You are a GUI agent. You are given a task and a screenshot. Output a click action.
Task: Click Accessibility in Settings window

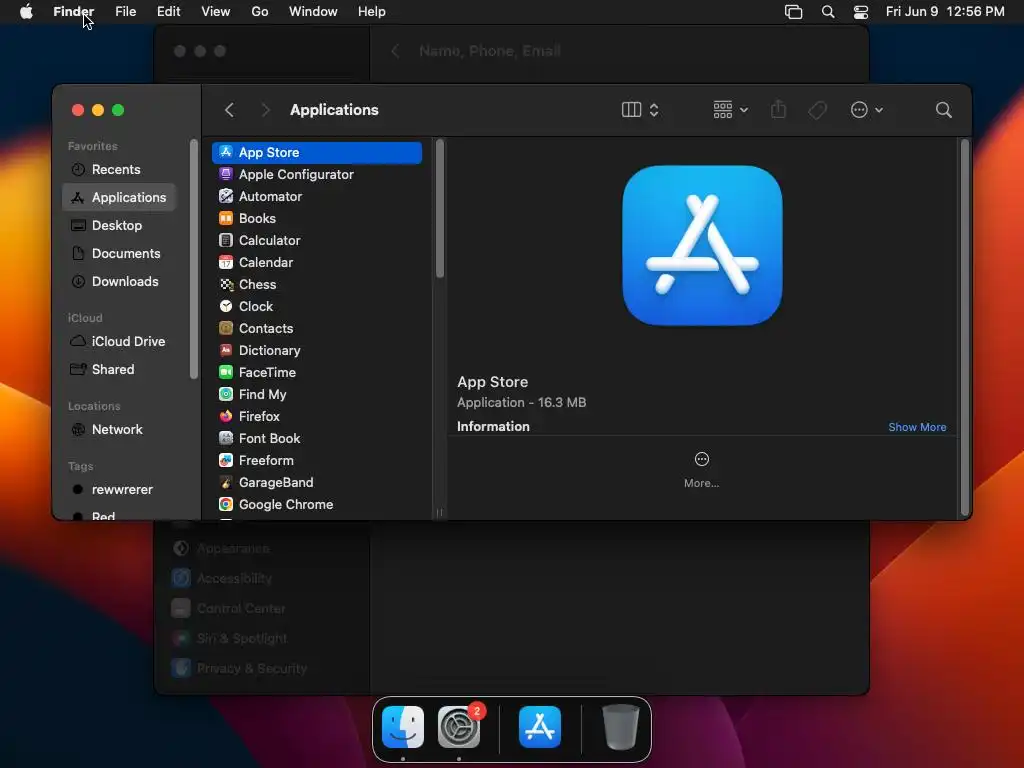pos(222,578)
